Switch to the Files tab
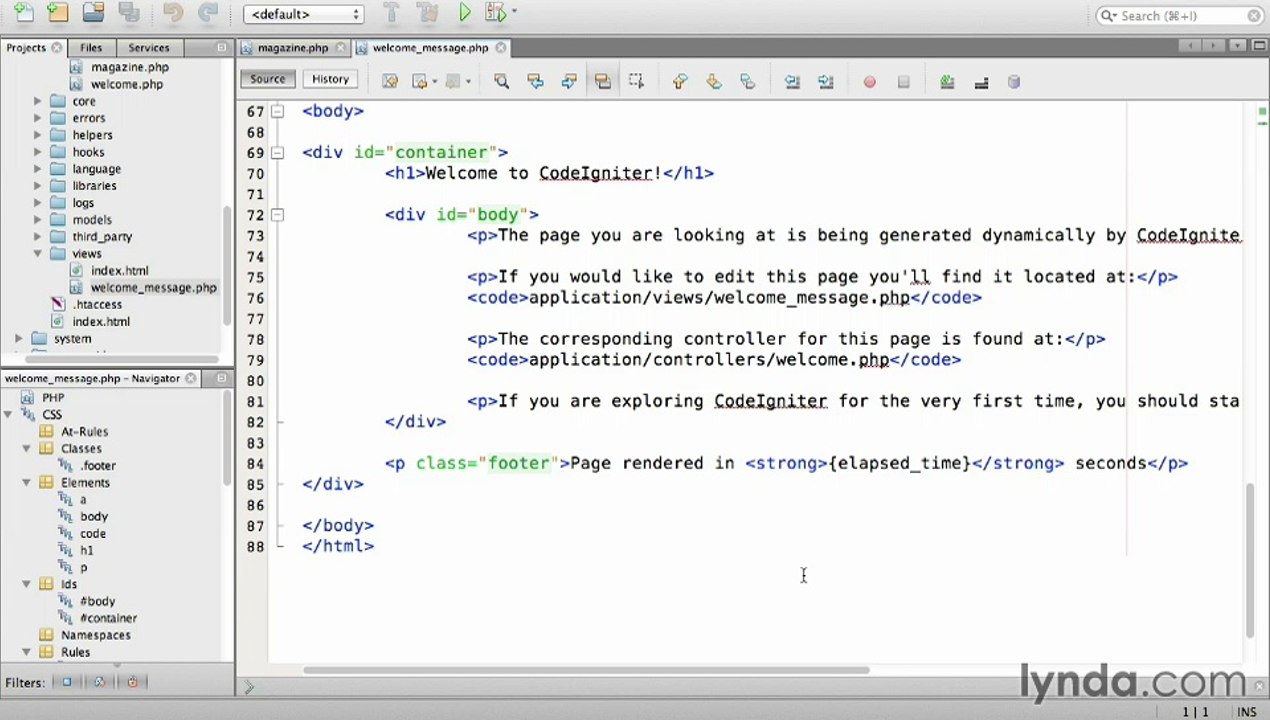Viewport: 1270px width, 720px height. (91, 47)
